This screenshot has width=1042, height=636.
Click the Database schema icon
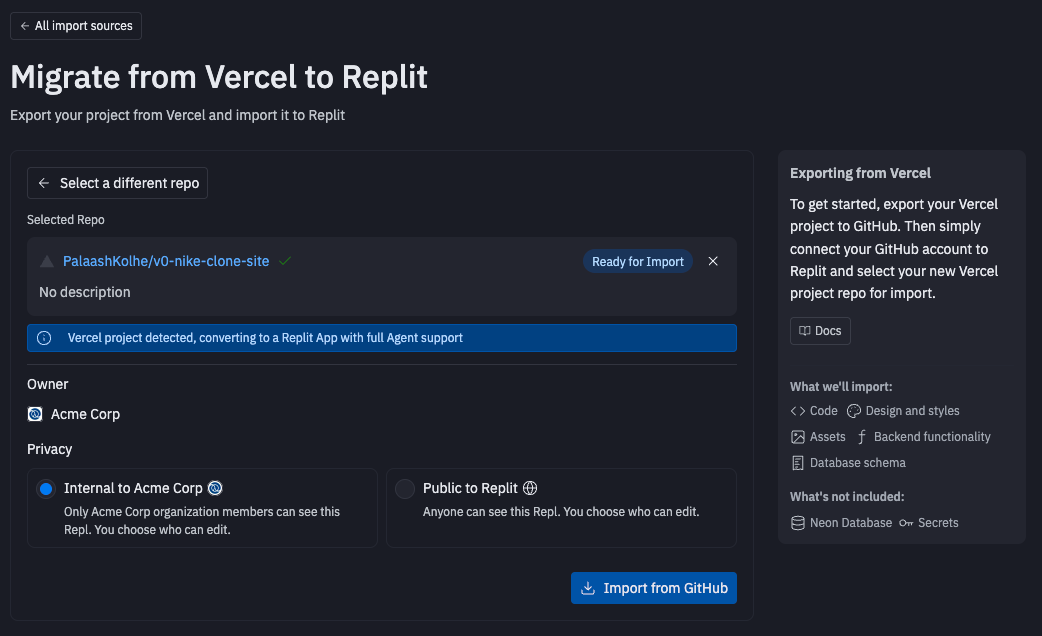pos(798,463)
